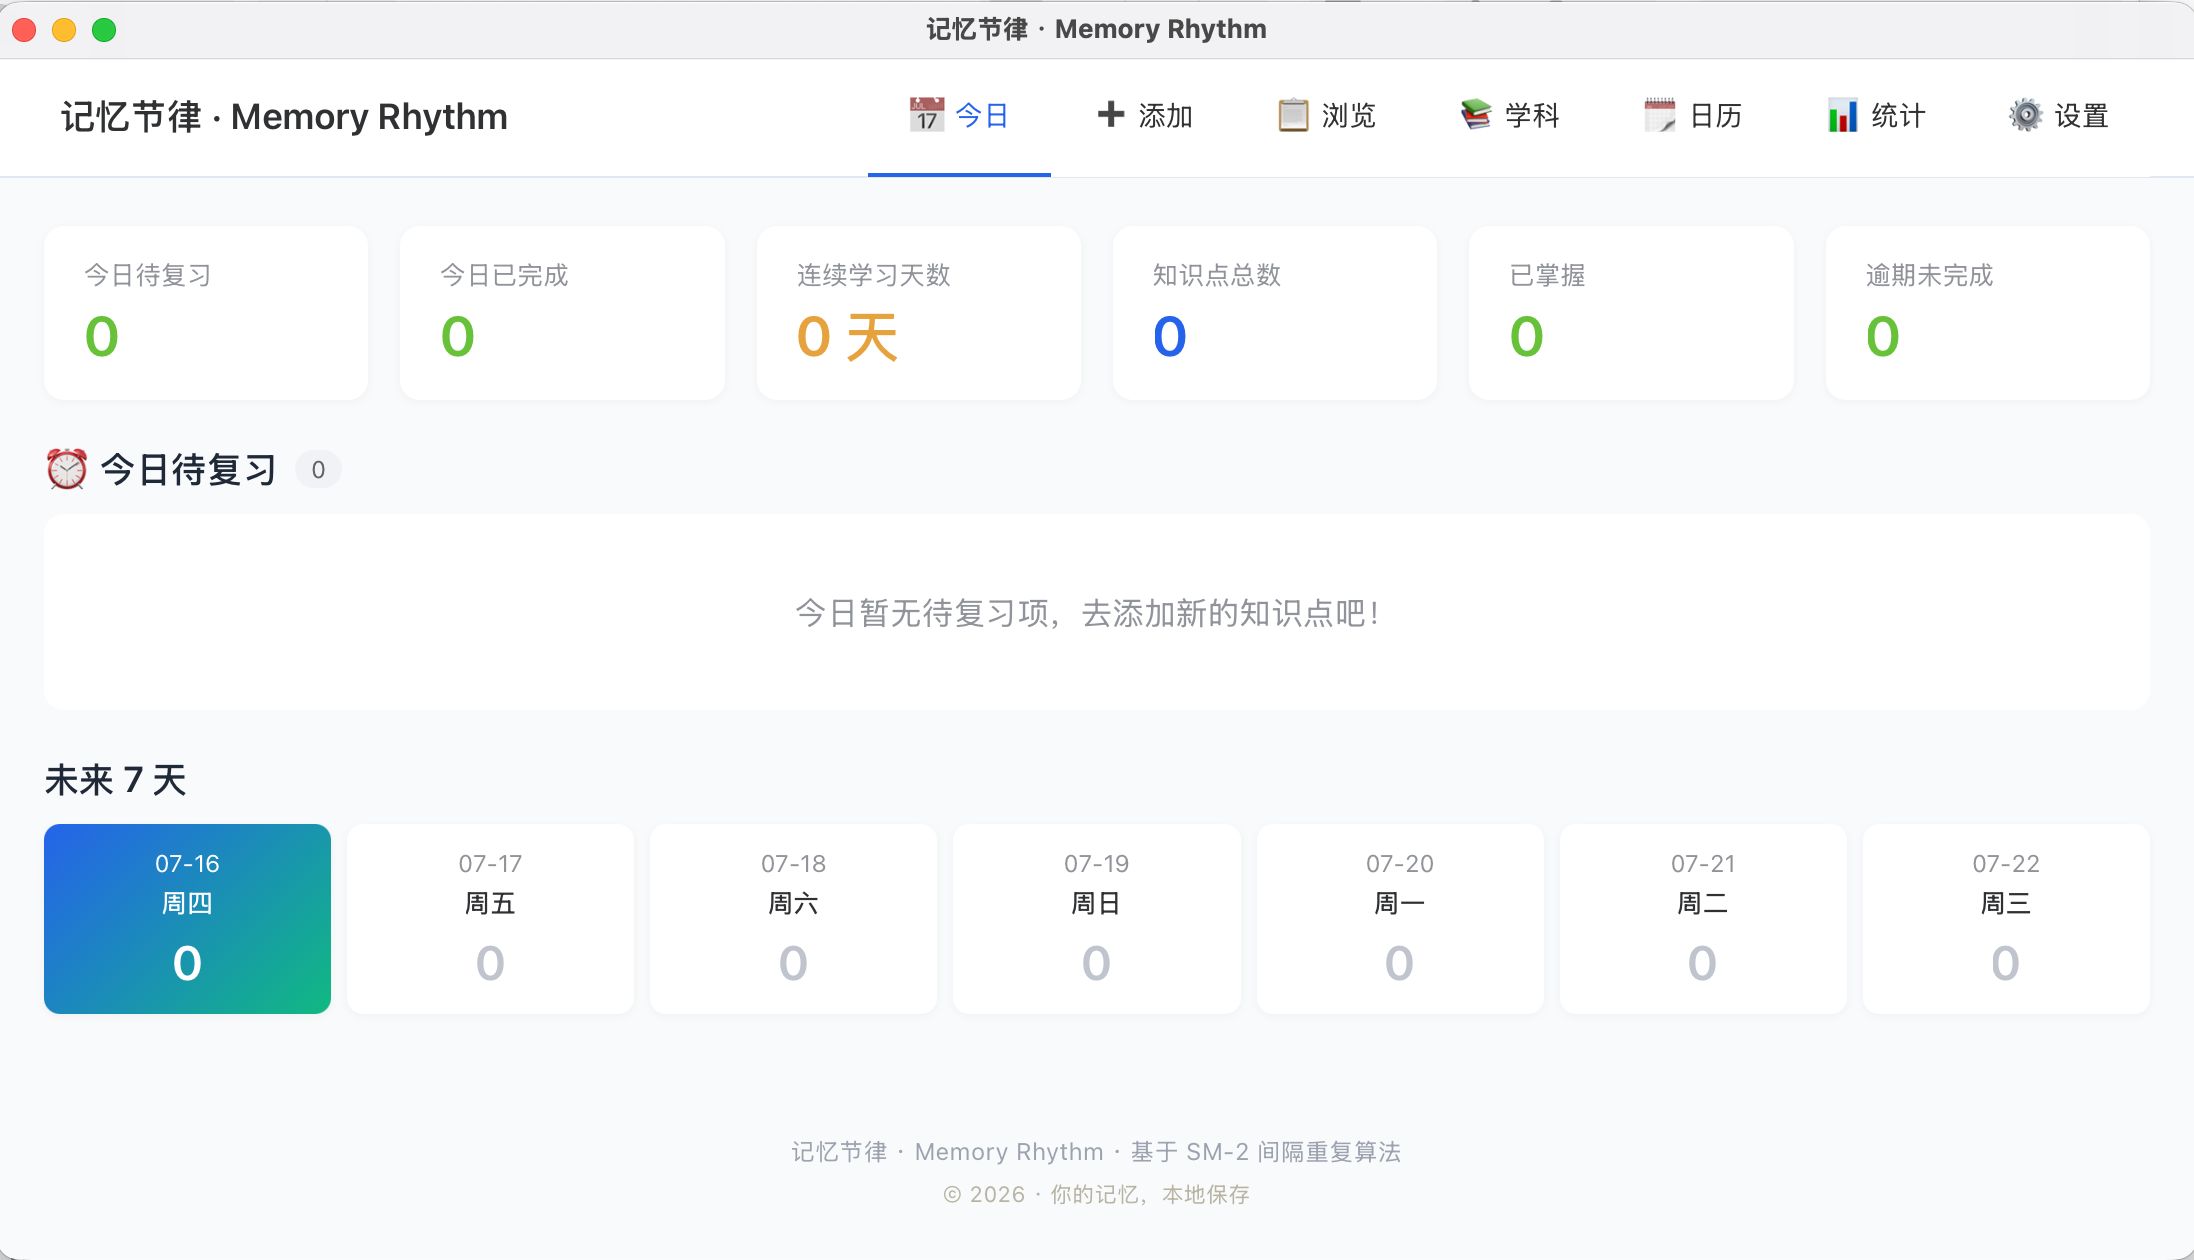Click the 今日已完成 stat card
This screenshot has width=2194, height=1260.
(x=562, y=313)
